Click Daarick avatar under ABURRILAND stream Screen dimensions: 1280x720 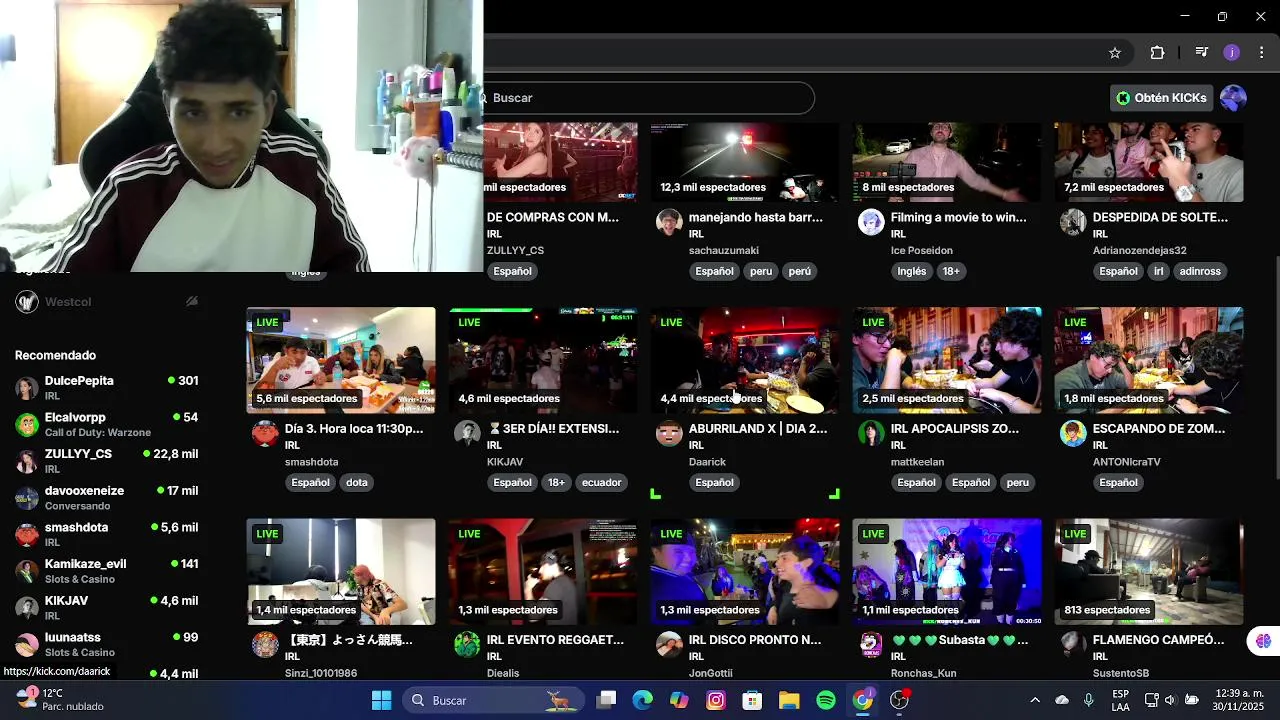click(x=669, y=433)
